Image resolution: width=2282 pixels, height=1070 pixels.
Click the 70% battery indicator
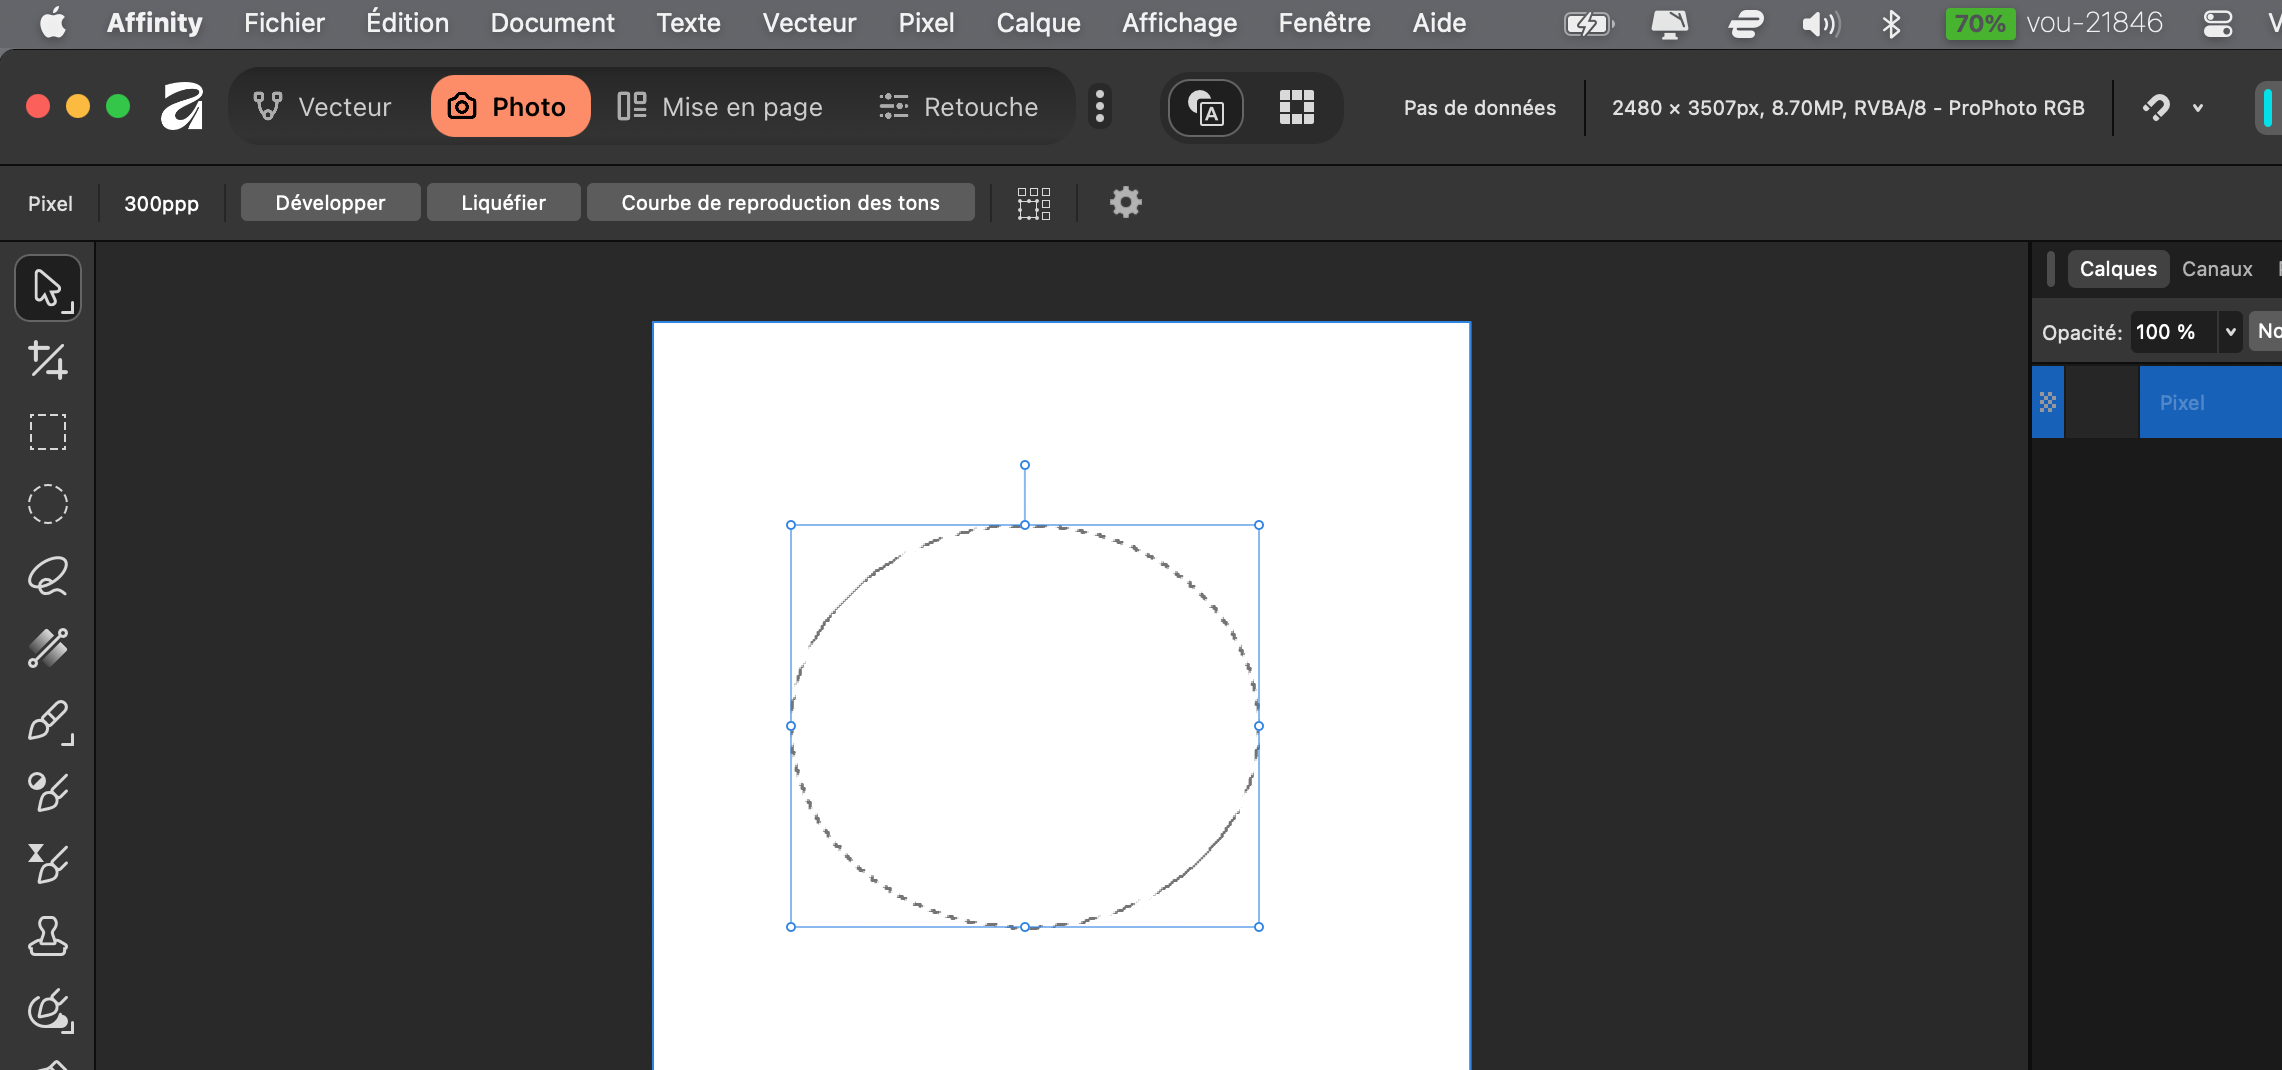click(x=1980, y=23)
